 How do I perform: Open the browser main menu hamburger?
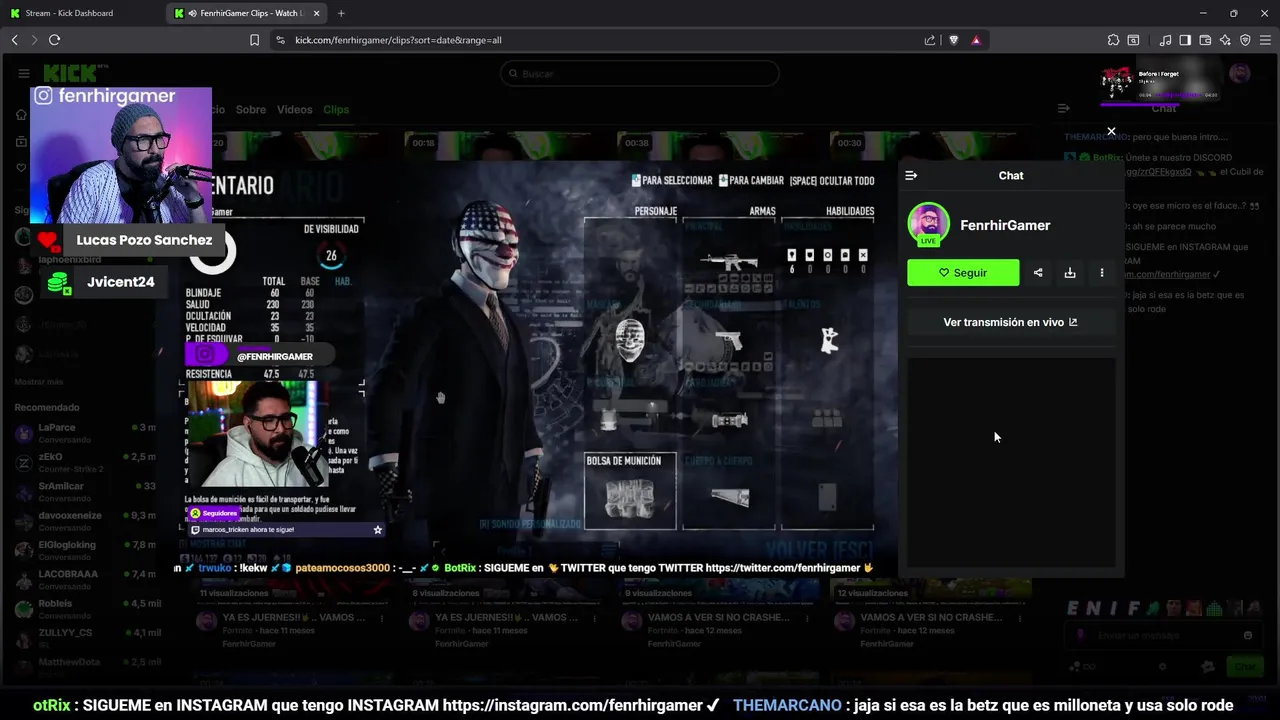[x=1265, y=40]
